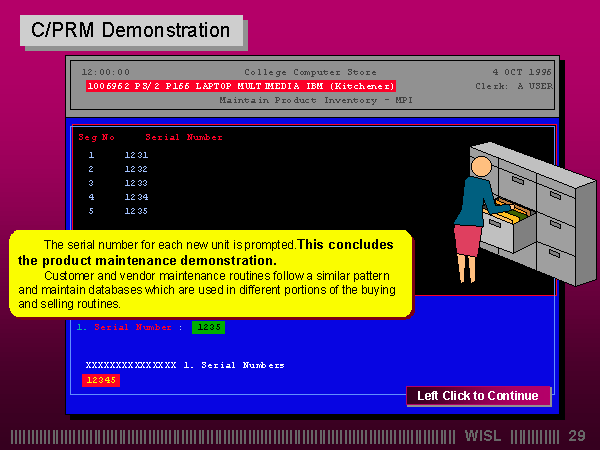Click the 12:00:00 clock in terminal header

point(105,72)
